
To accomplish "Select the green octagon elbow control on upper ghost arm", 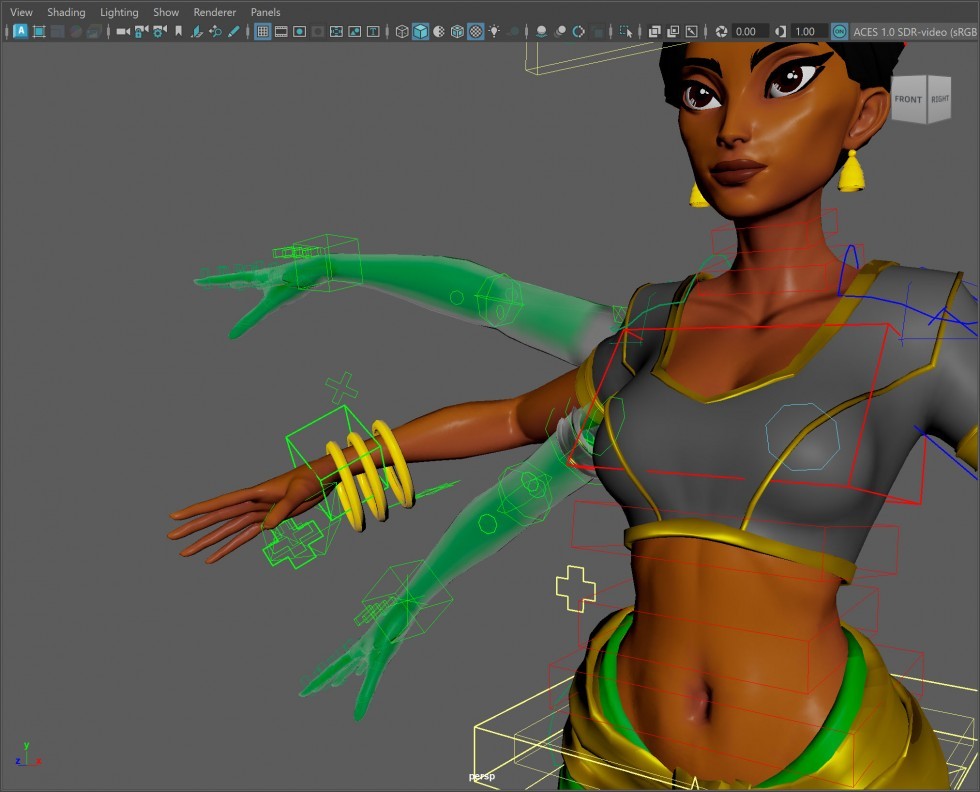I will [499, 301].
